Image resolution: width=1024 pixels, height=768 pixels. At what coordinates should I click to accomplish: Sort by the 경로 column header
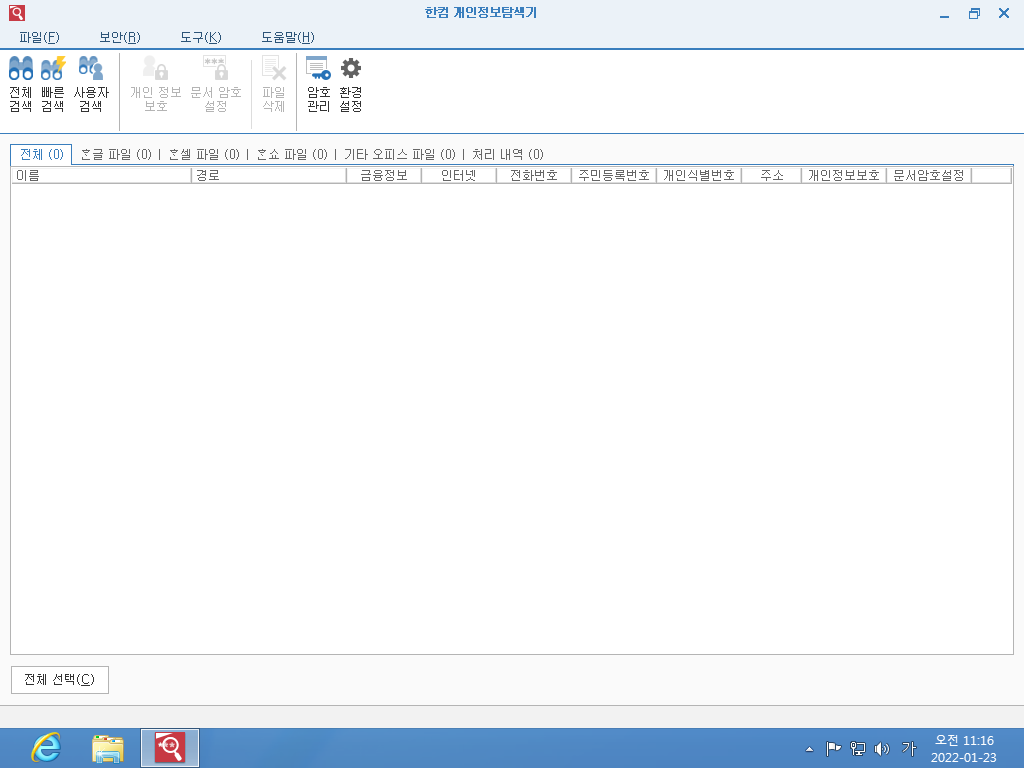click(268, 175)
